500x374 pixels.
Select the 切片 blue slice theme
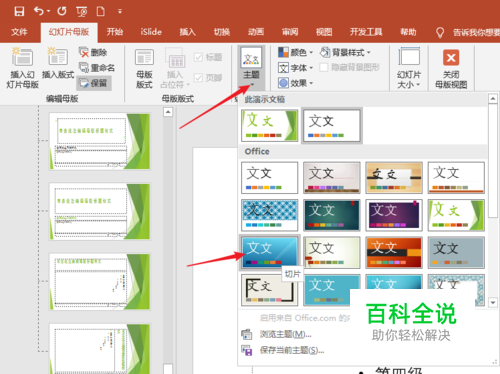(x=269, y=252)
